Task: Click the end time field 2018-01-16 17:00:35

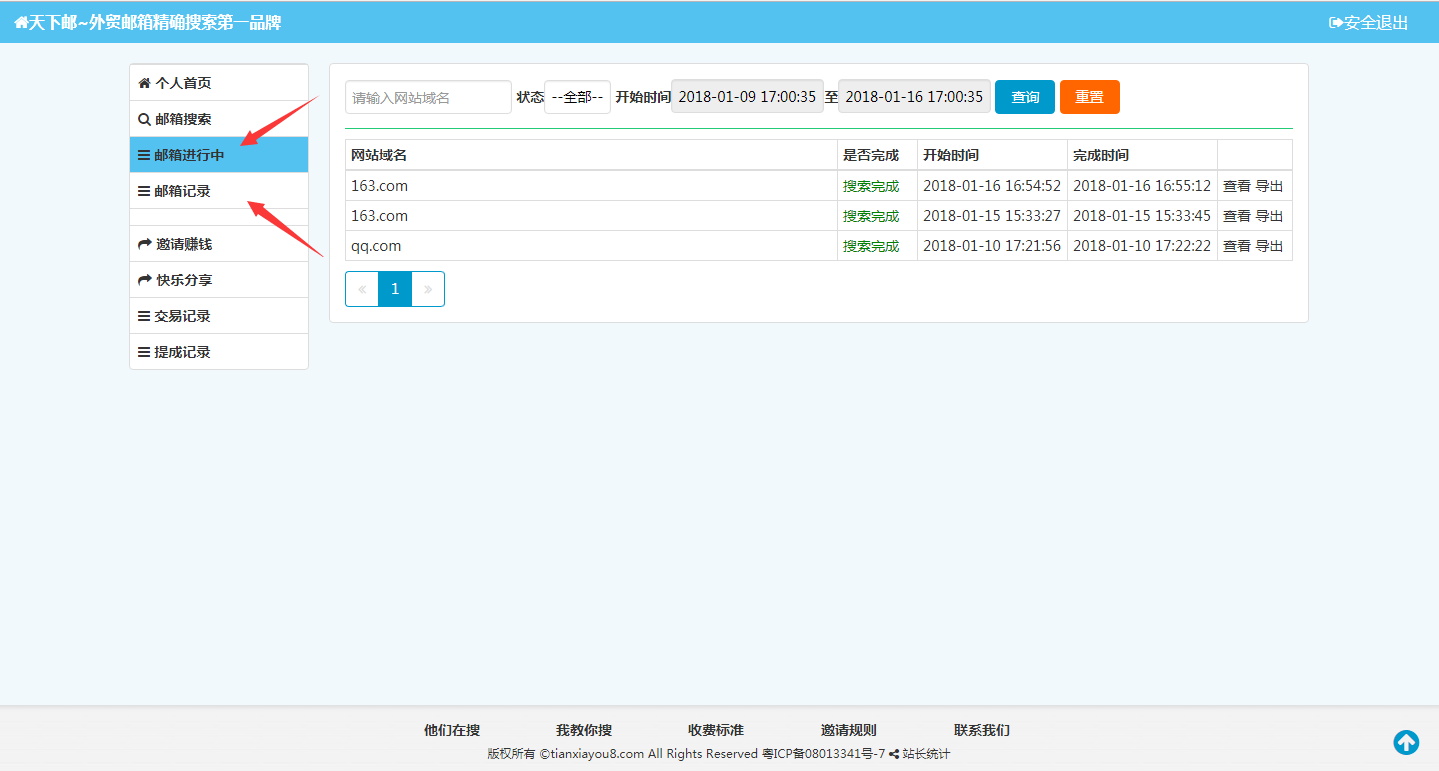Action: click(914, 97)
